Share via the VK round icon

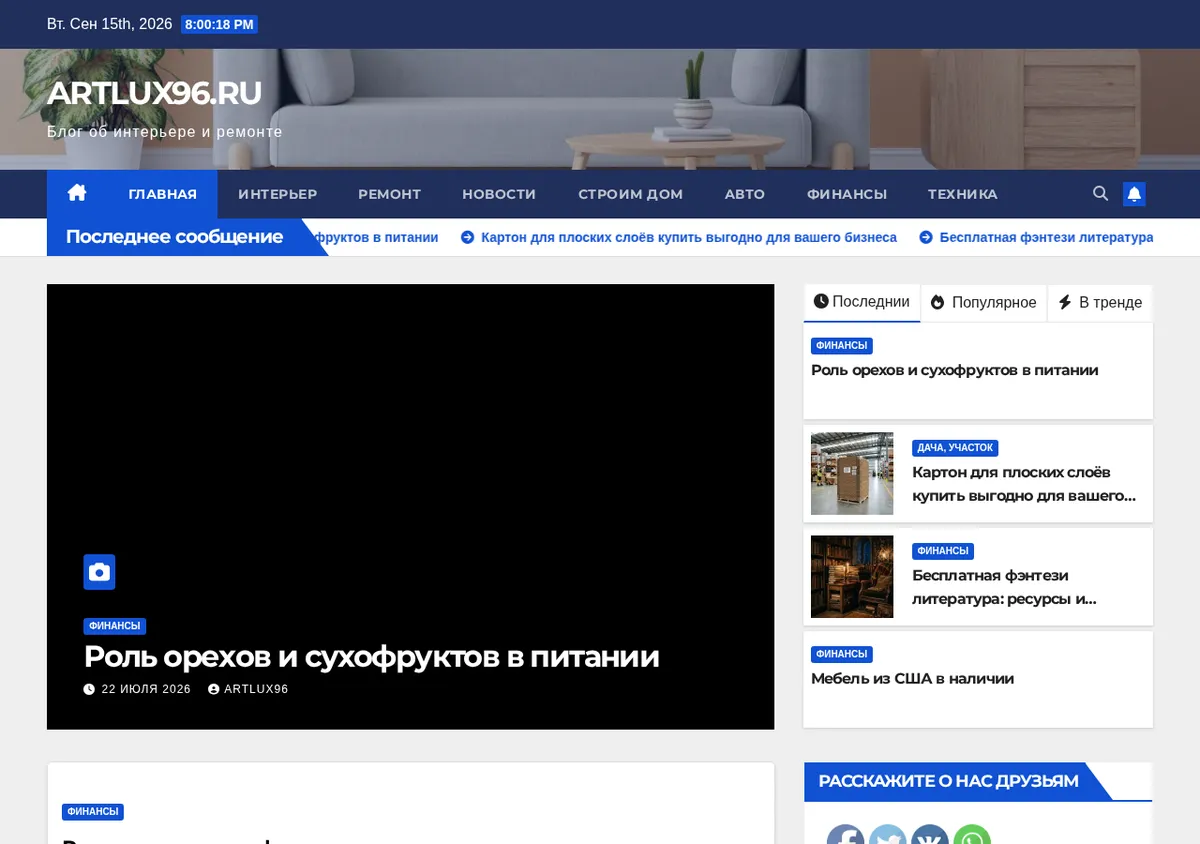(929, 835)
